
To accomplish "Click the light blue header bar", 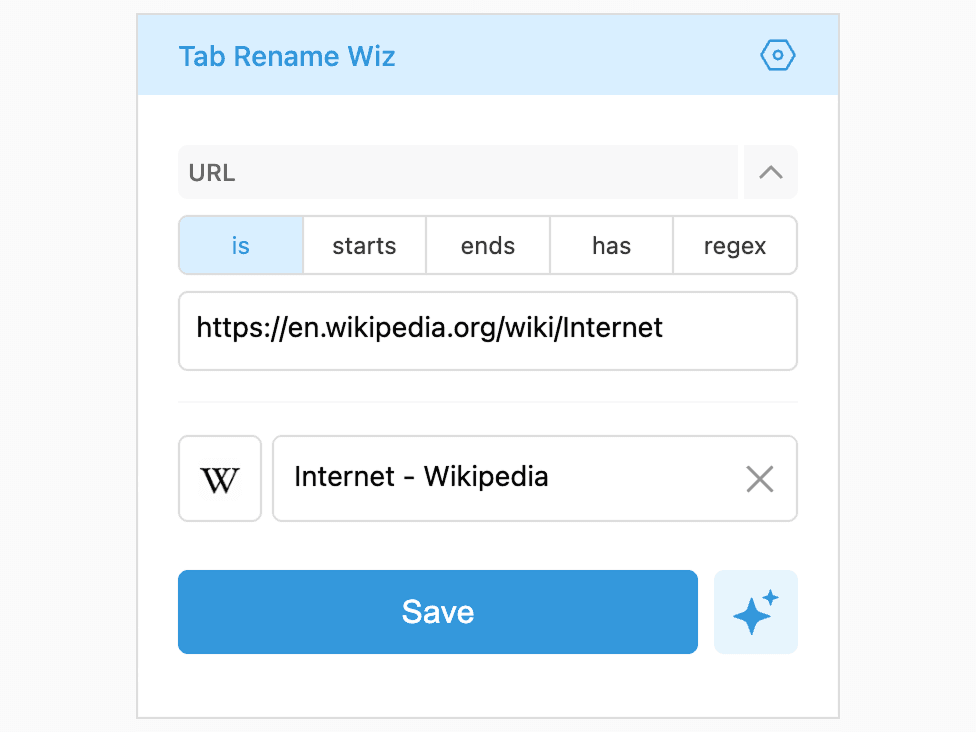I will coord(488,55).
